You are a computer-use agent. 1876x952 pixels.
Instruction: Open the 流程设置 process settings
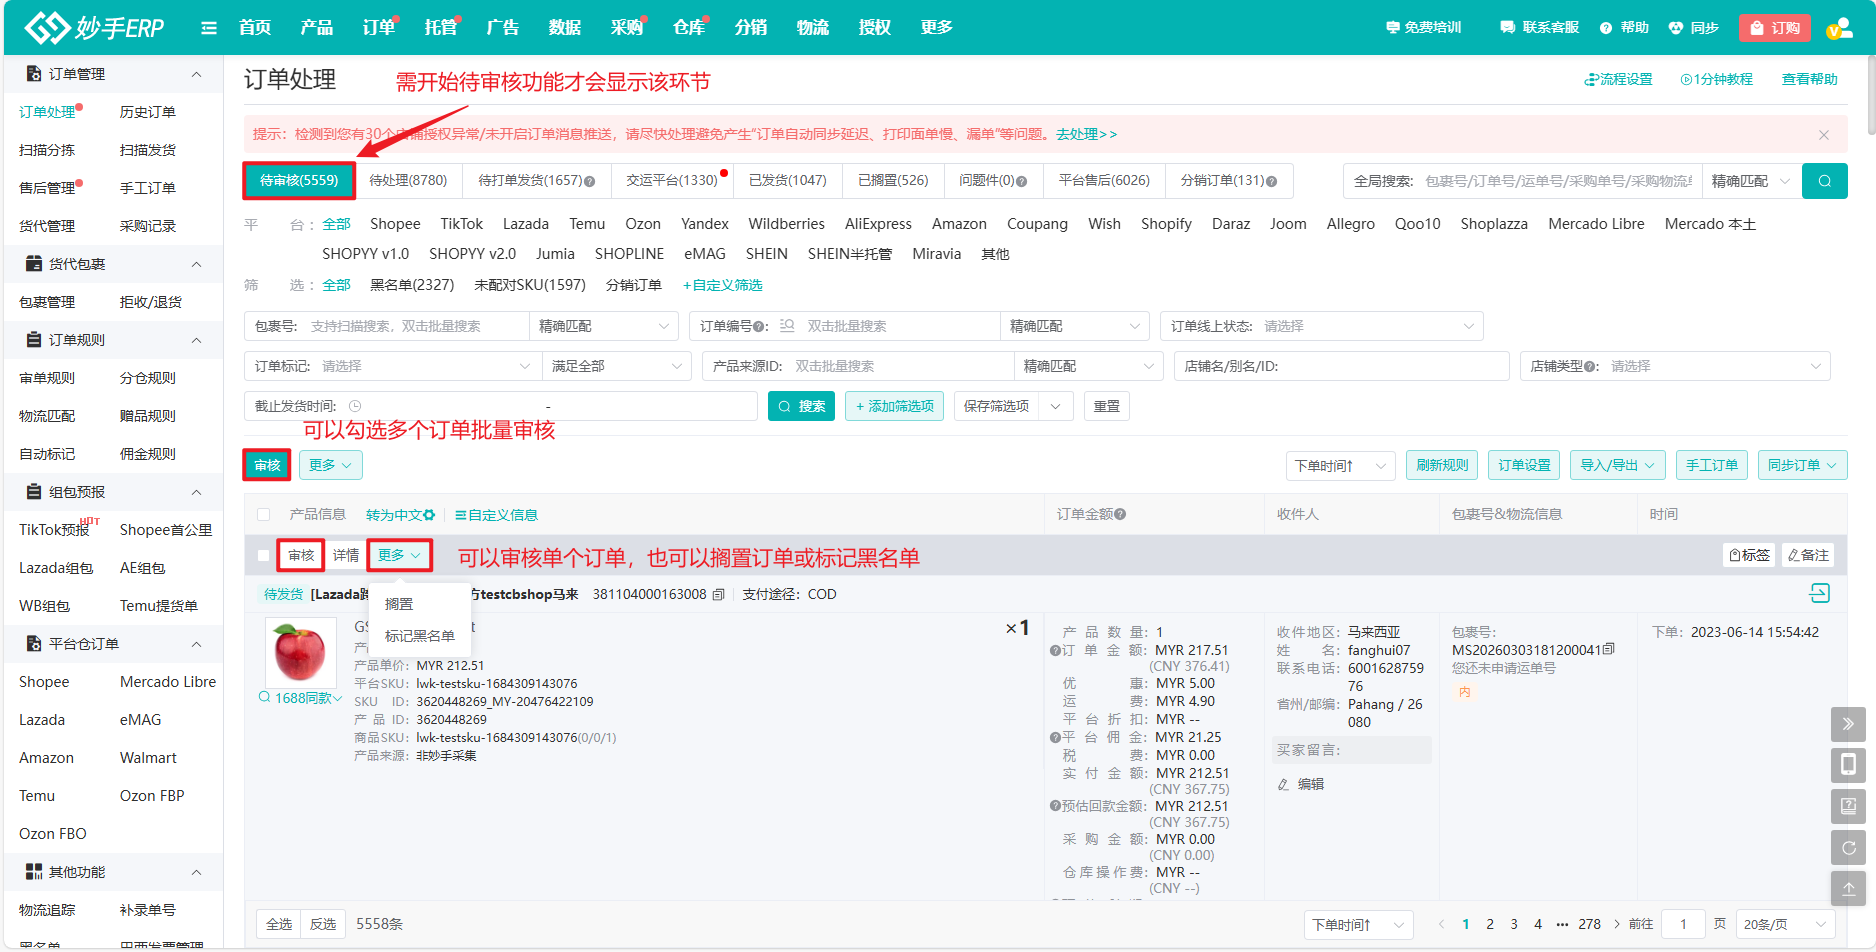[x=1619, y=79]
